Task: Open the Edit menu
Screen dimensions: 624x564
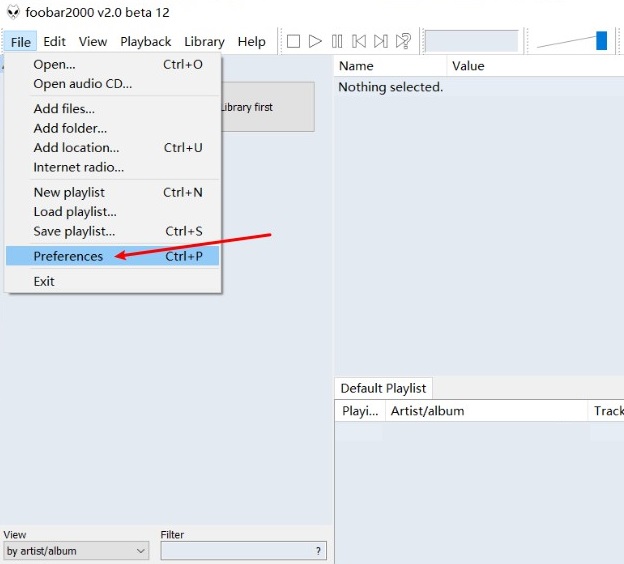Action: [55, 41]
